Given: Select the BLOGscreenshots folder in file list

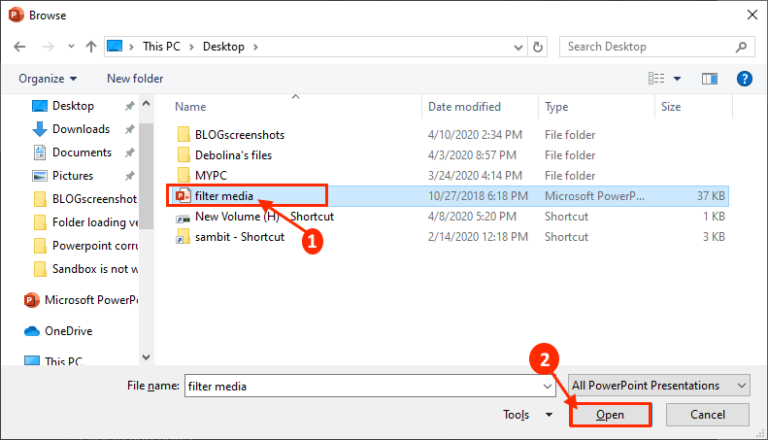Looking at the screenshot, I should (240, 135).
